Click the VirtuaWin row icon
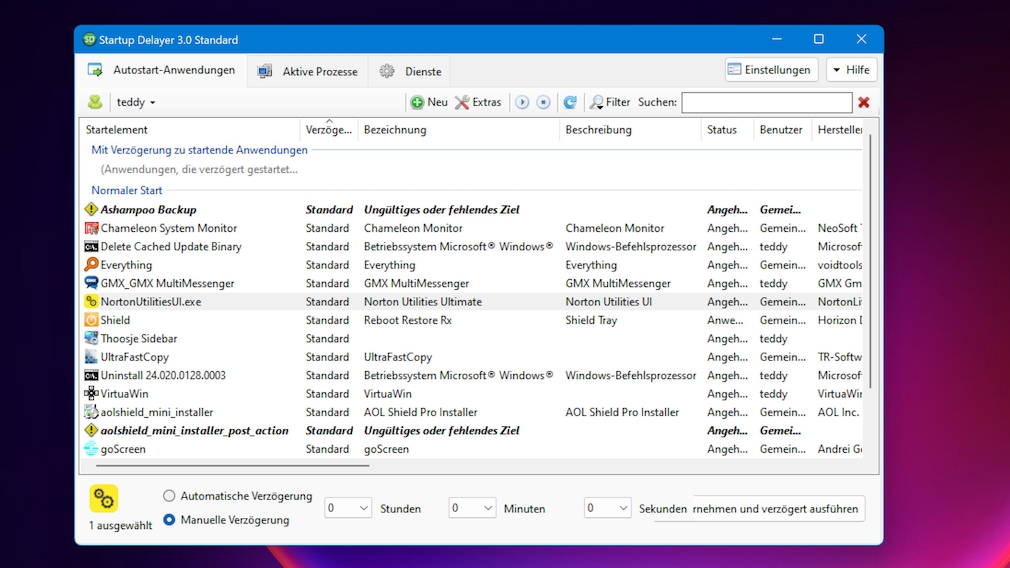1010x568 pixels. (x=91, y=393)
